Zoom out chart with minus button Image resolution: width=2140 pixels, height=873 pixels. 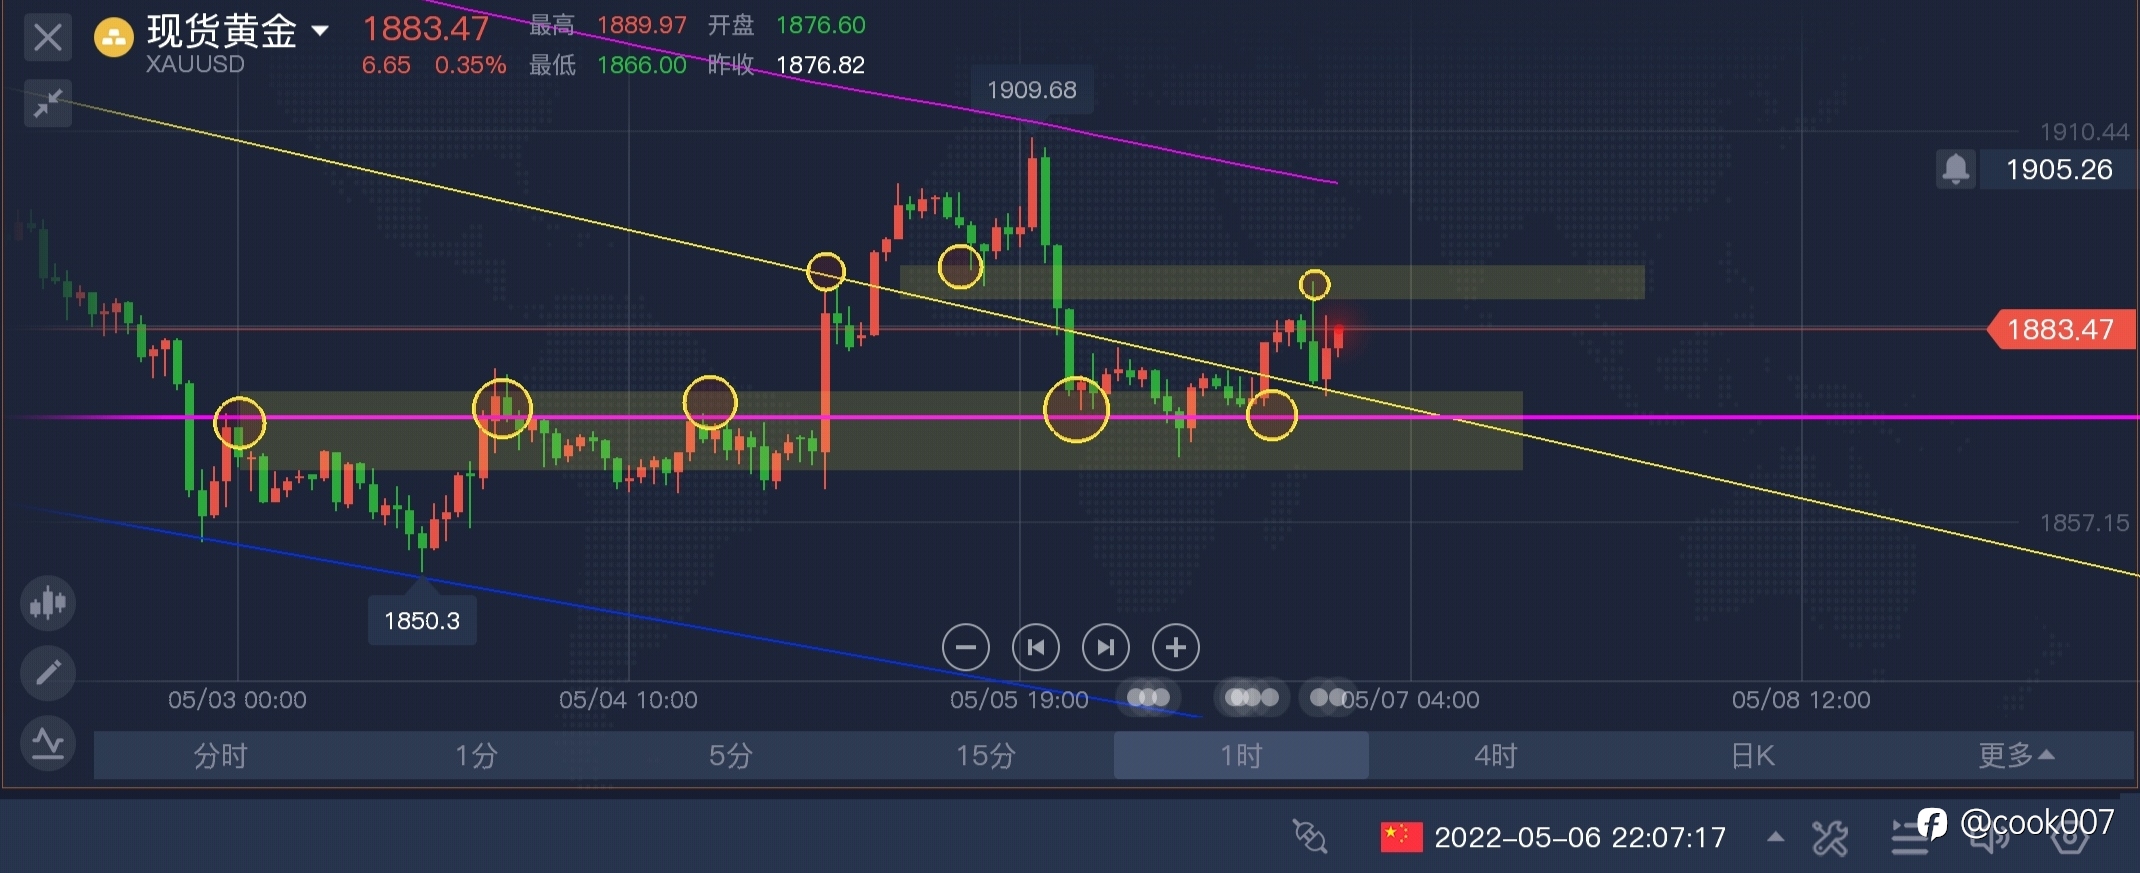pyautogui.click(x=965, y=648)
